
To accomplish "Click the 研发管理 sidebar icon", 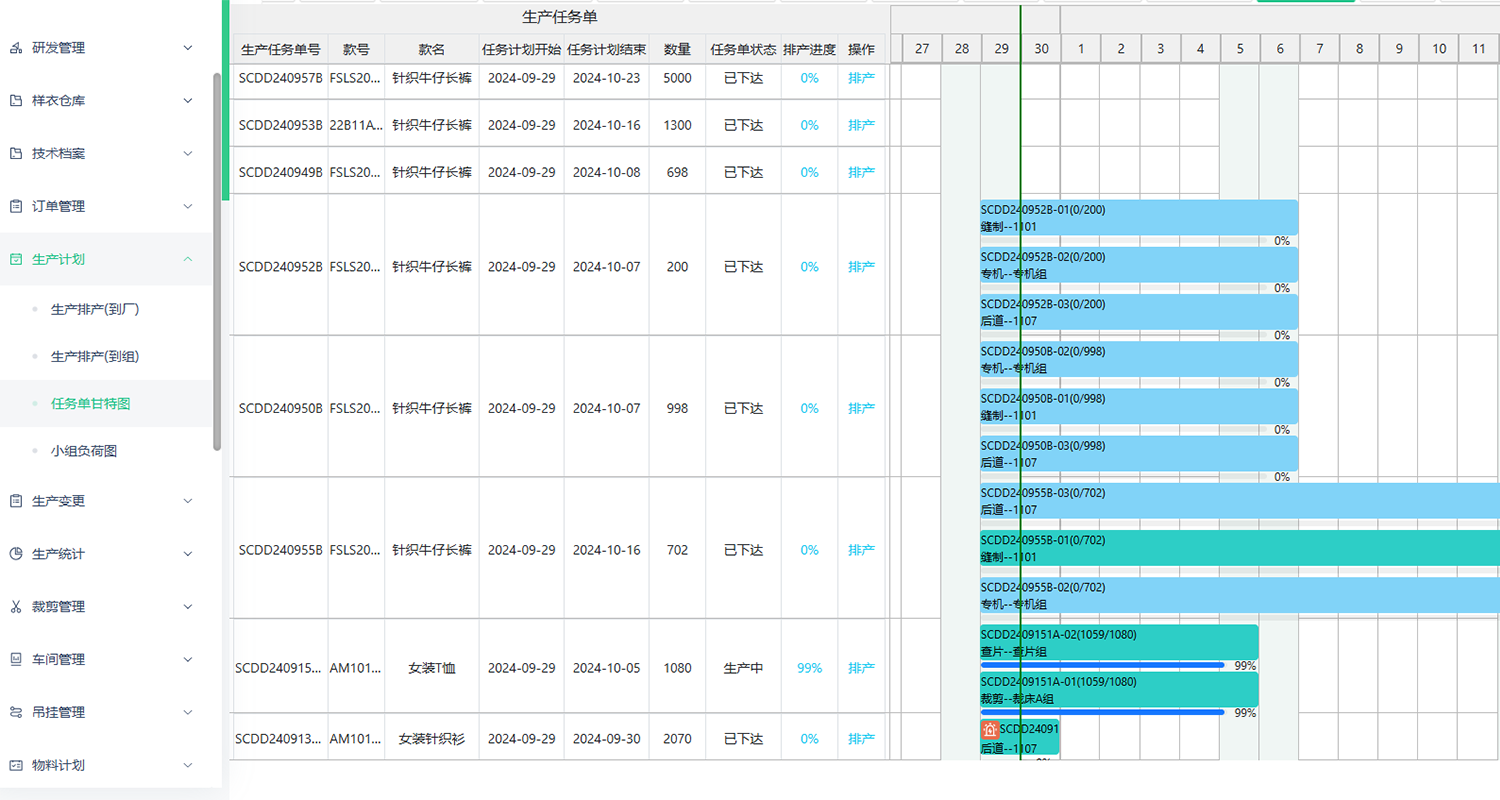I will (x=15, y=48).
